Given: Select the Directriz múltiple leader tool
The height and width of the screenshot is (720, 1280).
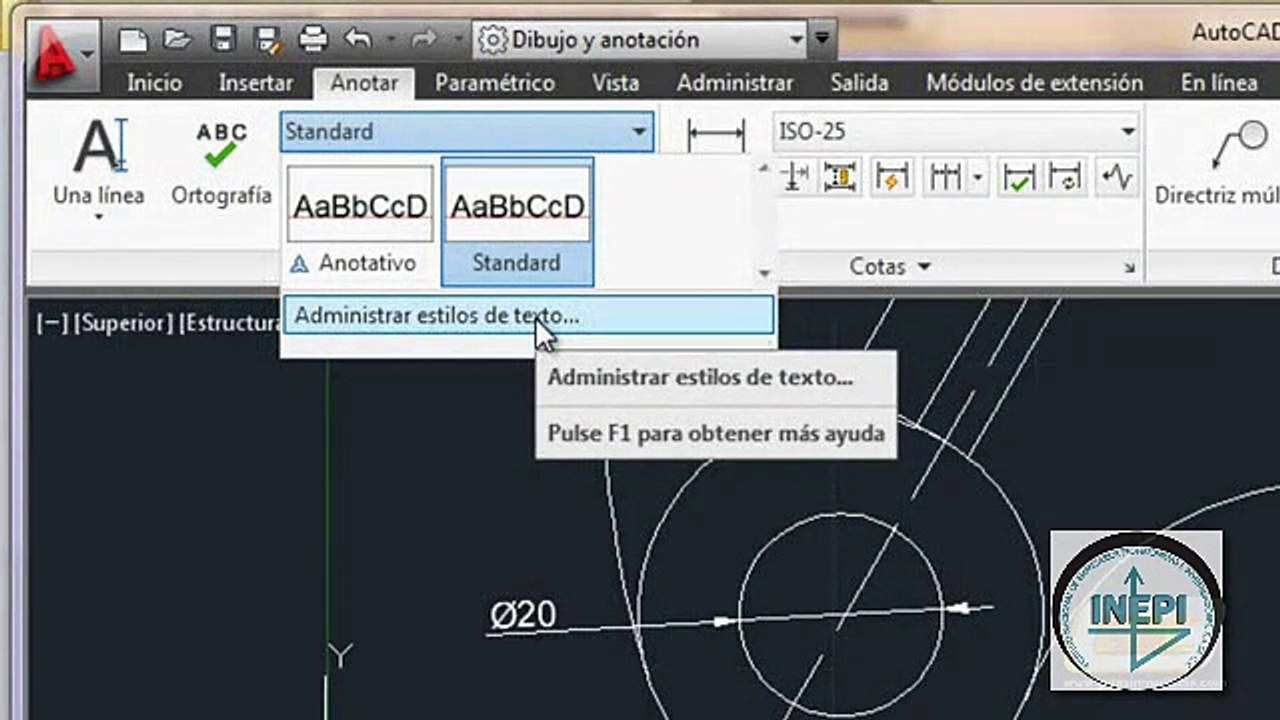Looking at the screenshot, I should pos(1219,162).
